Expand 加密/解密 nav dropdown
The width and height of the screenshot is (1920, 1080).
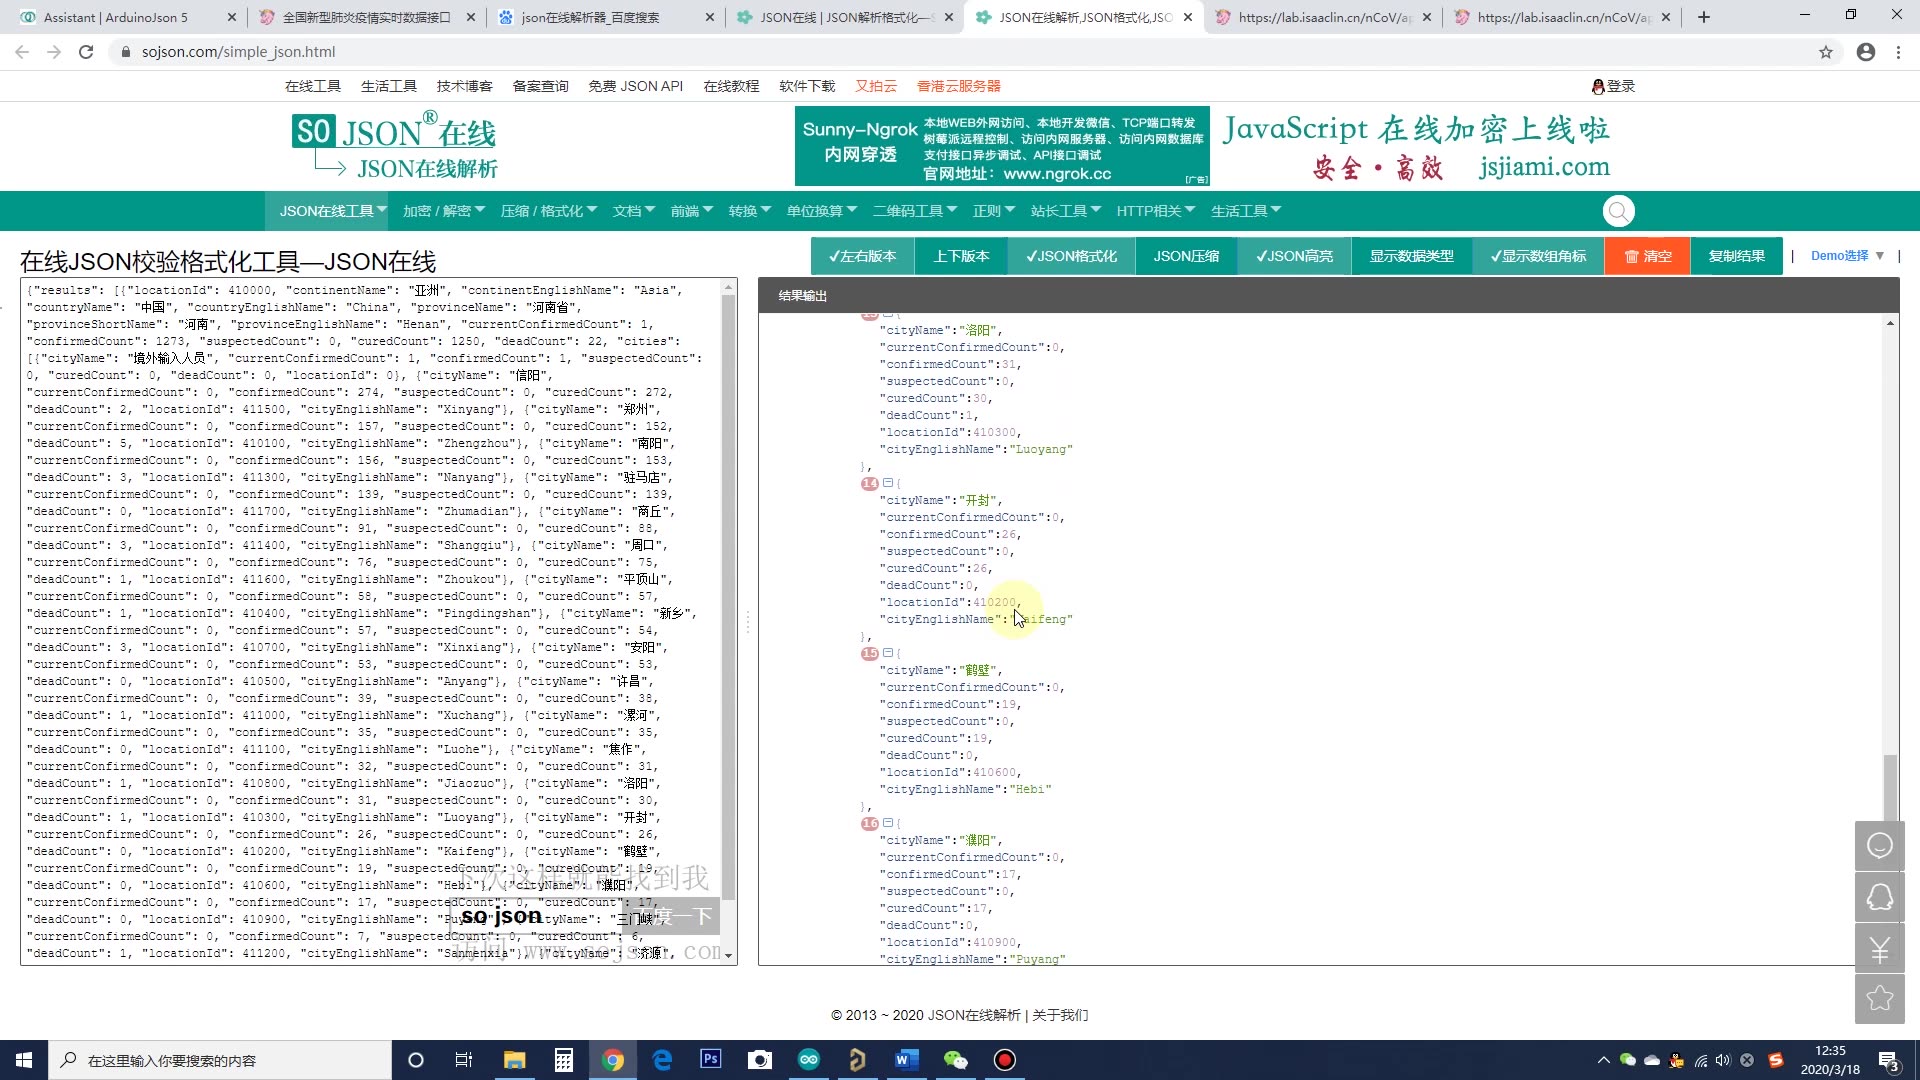[443, 211]
